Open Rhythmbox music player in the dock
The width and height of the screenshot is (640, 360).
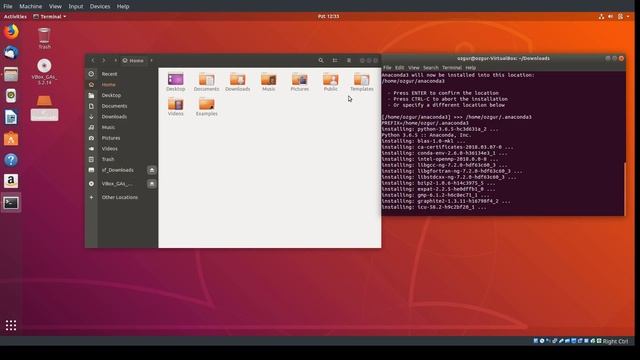(x=11, y=96)
